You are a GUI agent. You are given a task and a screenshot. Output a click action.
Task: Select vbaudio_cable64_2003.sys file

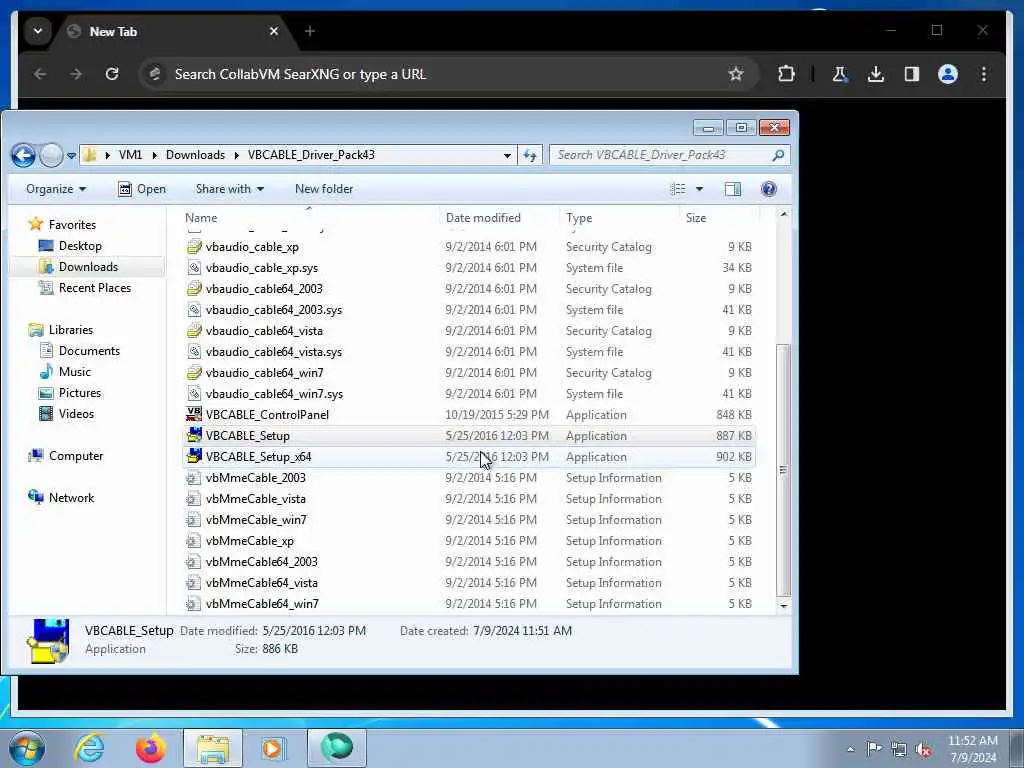[469, 310]
